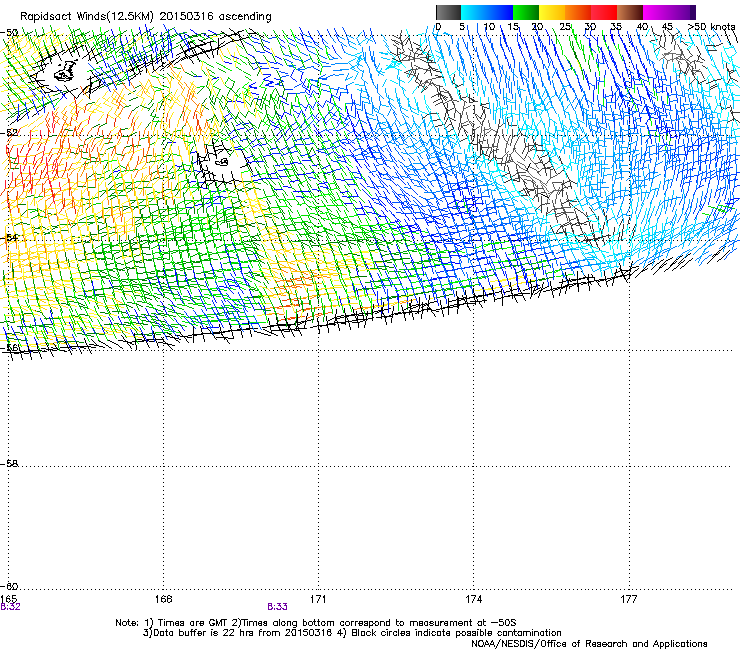Click the 'Data buffer is 22 hrs' note line

[352, 633]
